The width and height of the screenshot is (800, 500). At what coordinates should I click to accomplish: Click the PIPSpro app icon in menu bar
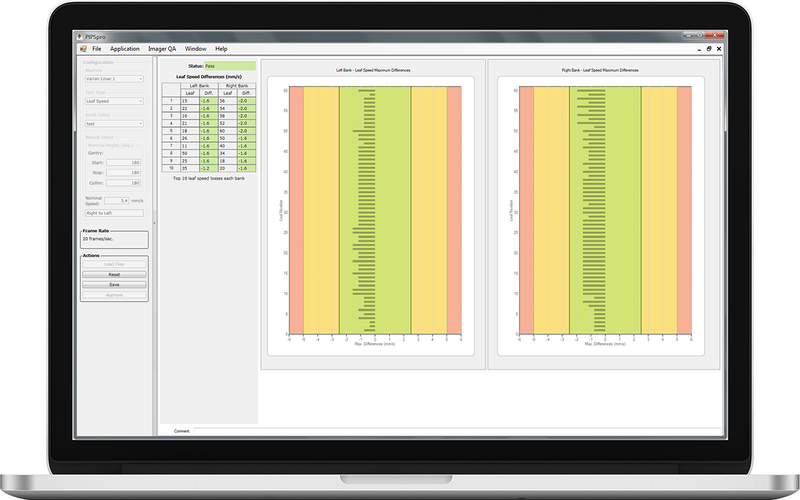pyautogui.click(x=82, y=48)
